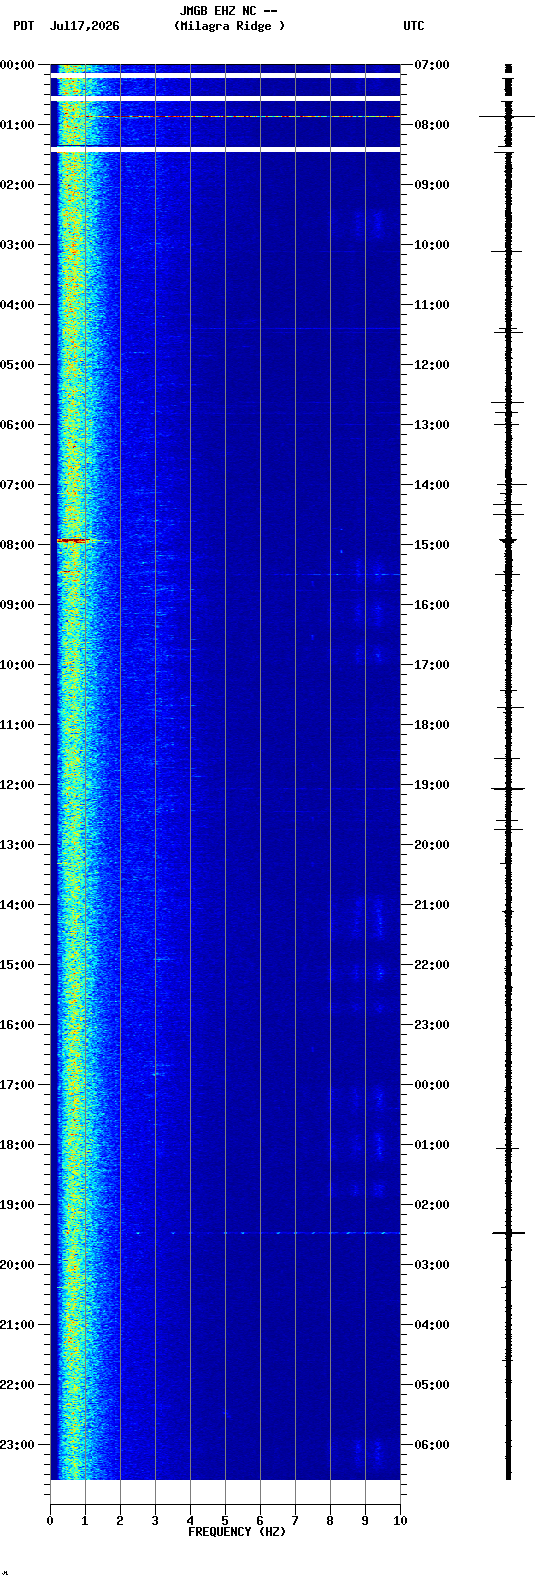The height and width of the screenshot is (1584, 552).
Task: Click the 'PDT' timezone label
Action: pyautogui.click(x=23, y=26)
